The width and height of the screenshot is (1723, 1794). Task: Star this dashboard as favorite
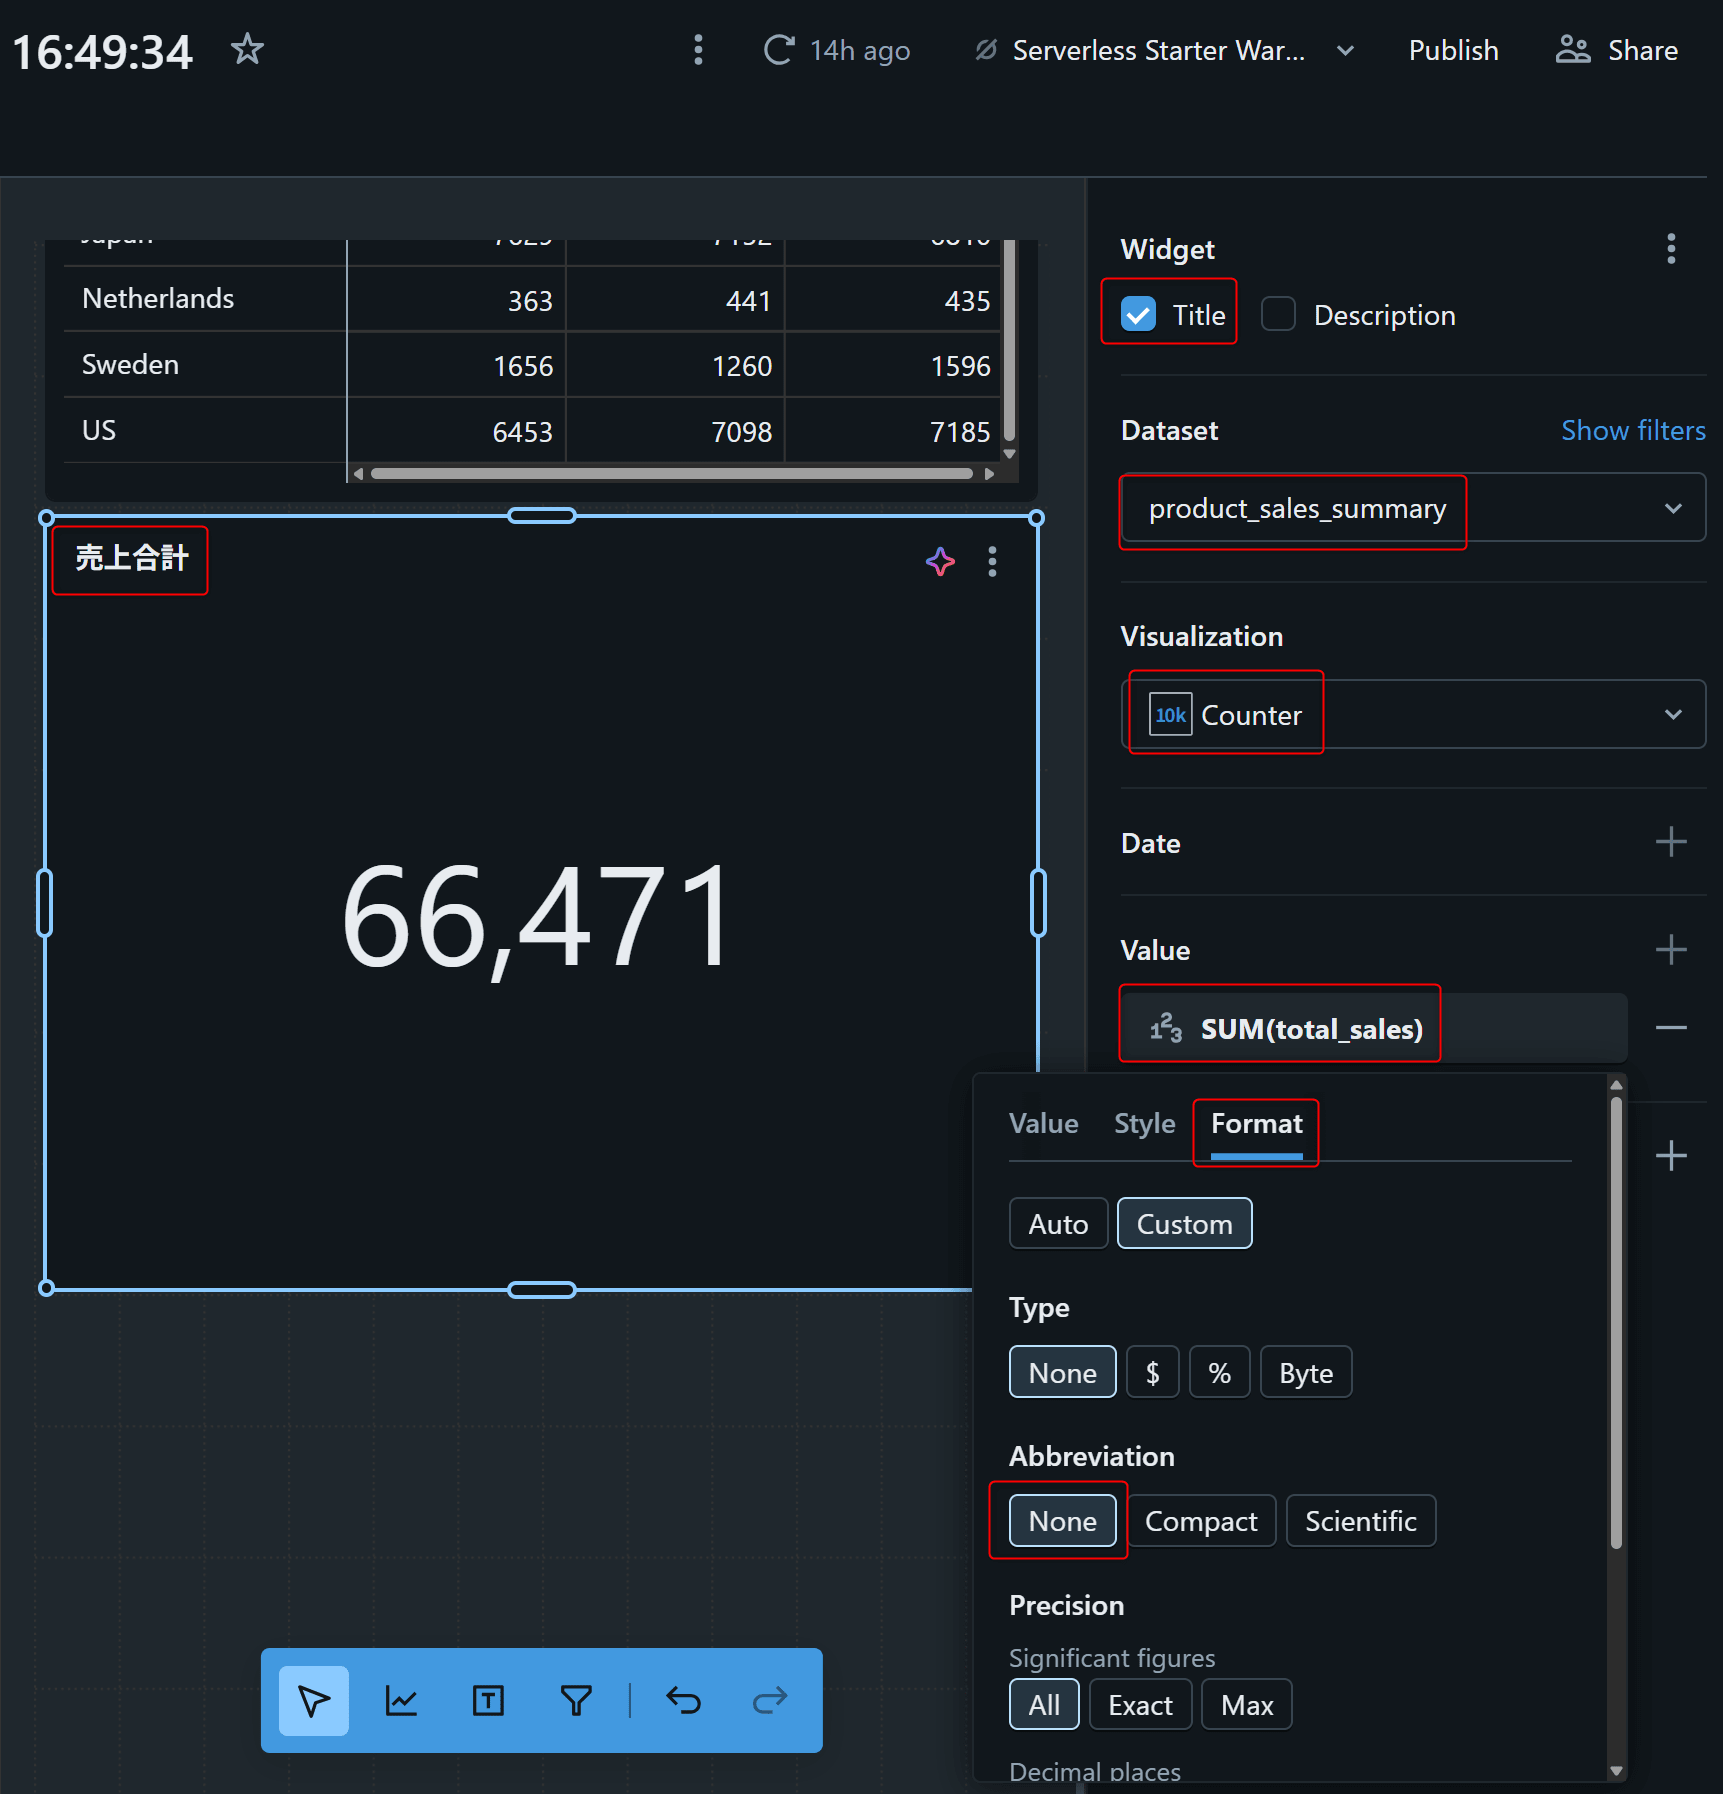(247, 49)
